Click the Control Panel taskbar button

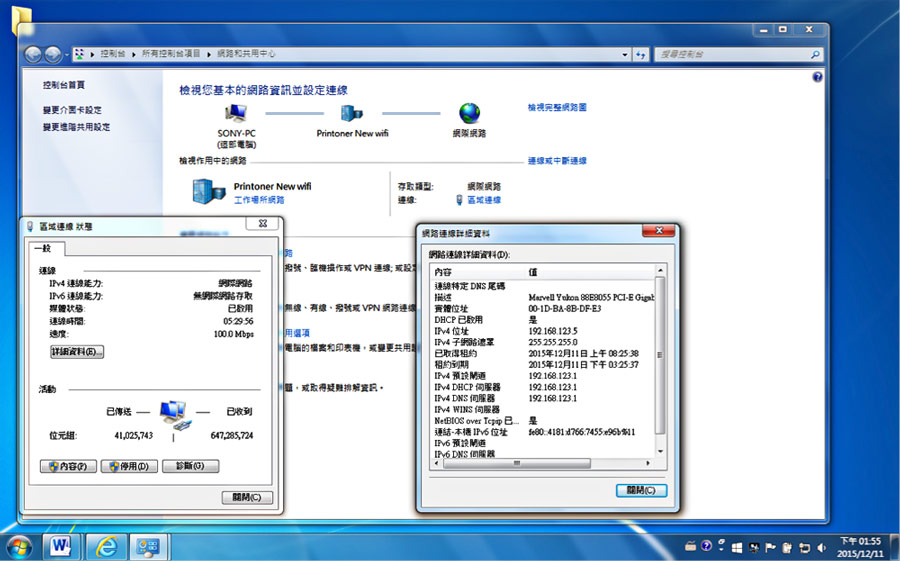(148, 547)
